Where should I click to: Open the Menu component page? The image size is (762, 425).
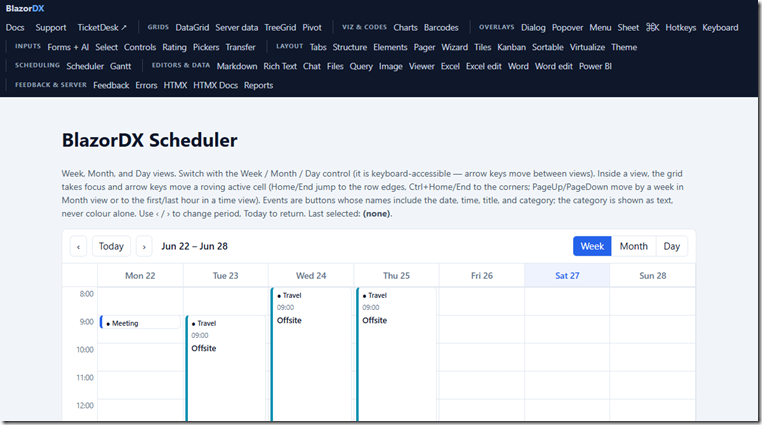click(x=600, y=28)
